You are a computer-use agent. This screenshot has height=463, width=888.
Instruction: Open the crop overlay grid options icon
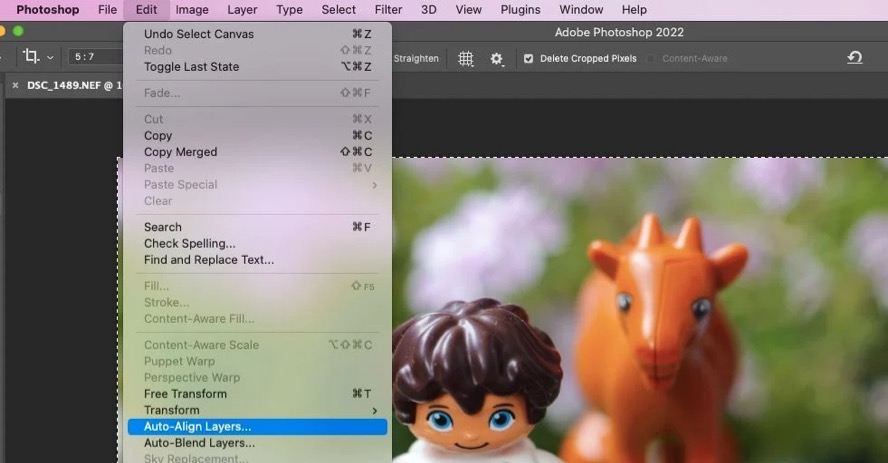tap(466, 58)
